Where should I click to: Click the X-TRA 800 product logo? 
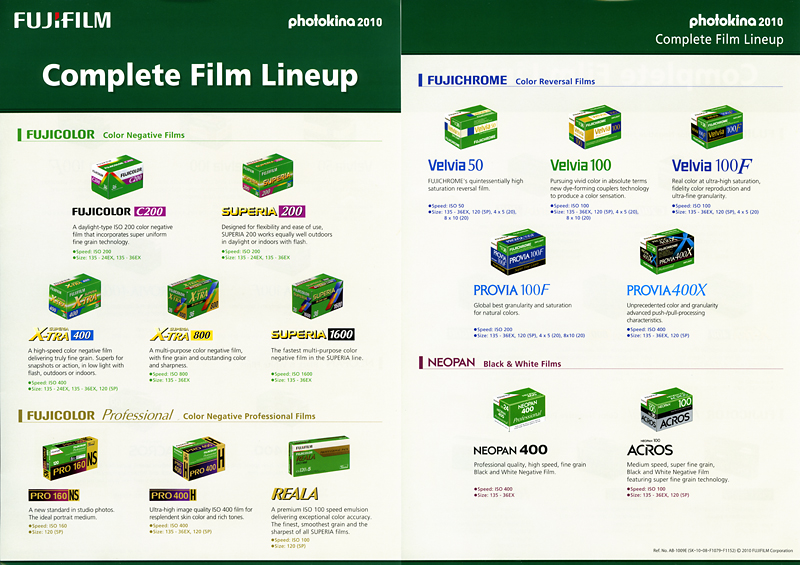coord(182,335)
